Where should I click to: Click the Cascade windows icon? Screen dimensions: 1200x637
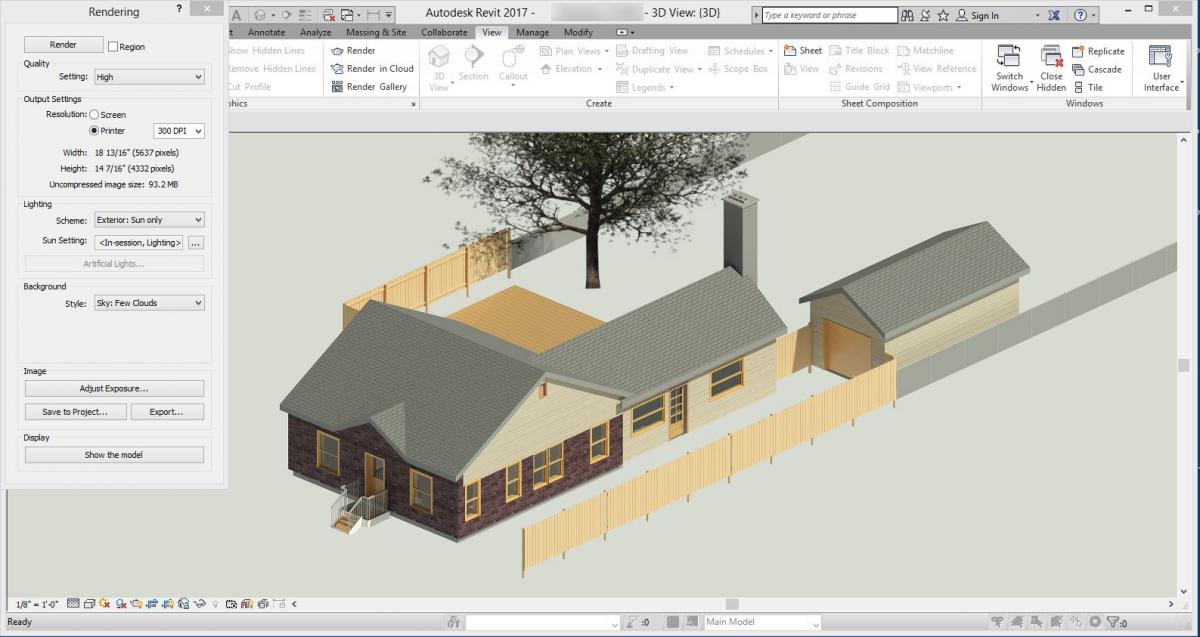(x=1079, y=70)
